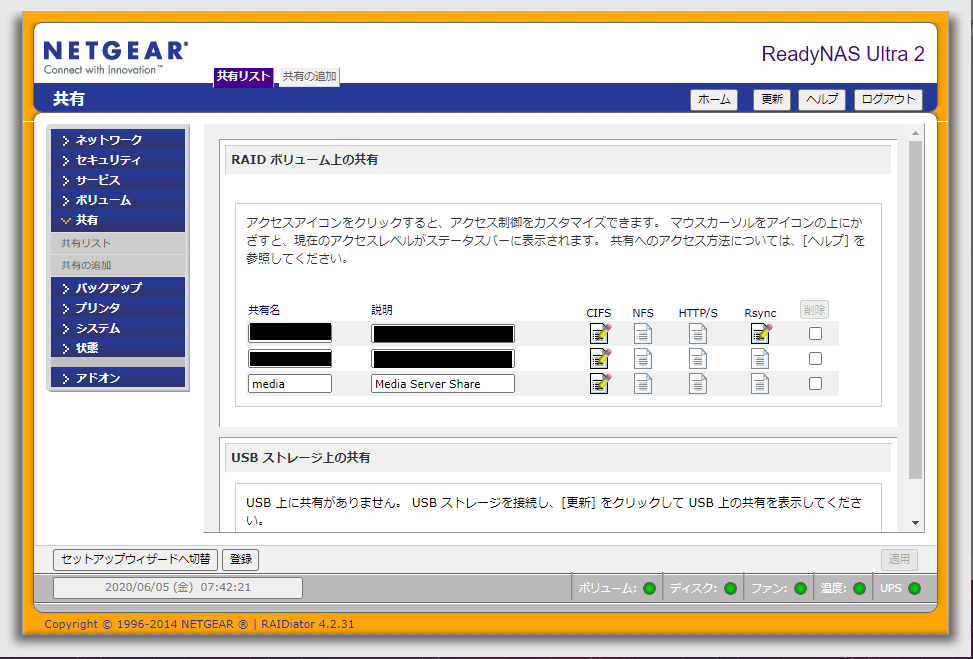This screenshot has height=659, width=973.
Task: Open NFS access icon in first share row
Action: [x=643, y=334]
